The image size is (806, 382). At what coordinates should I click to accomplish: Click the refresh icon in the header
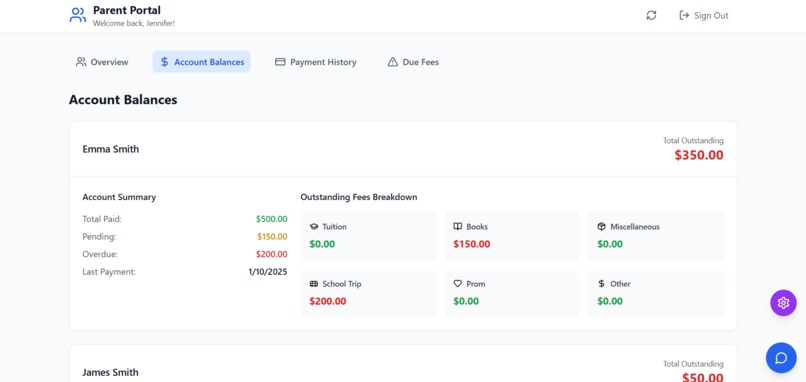651,15
